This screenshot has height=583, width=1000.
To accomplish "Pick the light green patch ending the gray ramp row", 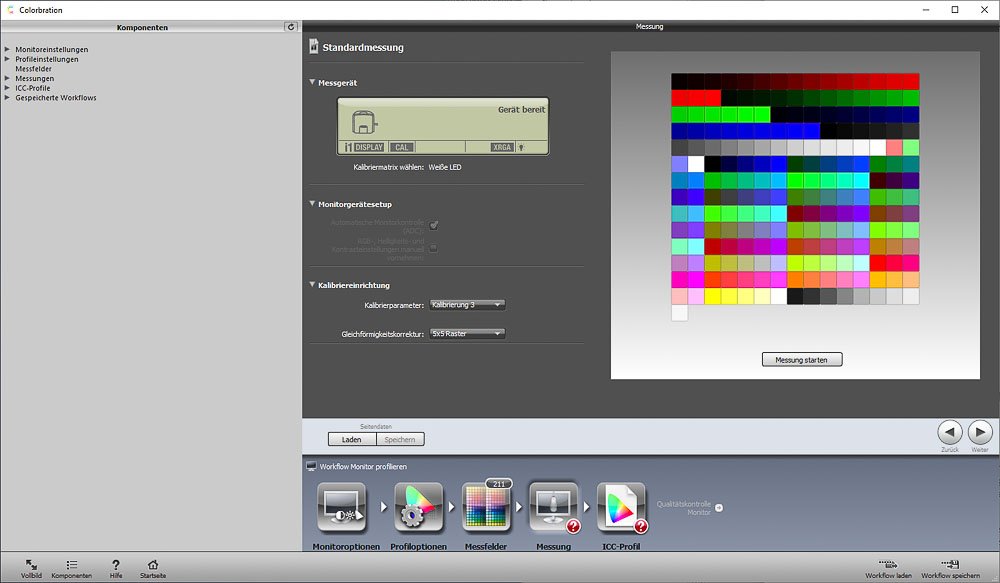I will [911, 147].
